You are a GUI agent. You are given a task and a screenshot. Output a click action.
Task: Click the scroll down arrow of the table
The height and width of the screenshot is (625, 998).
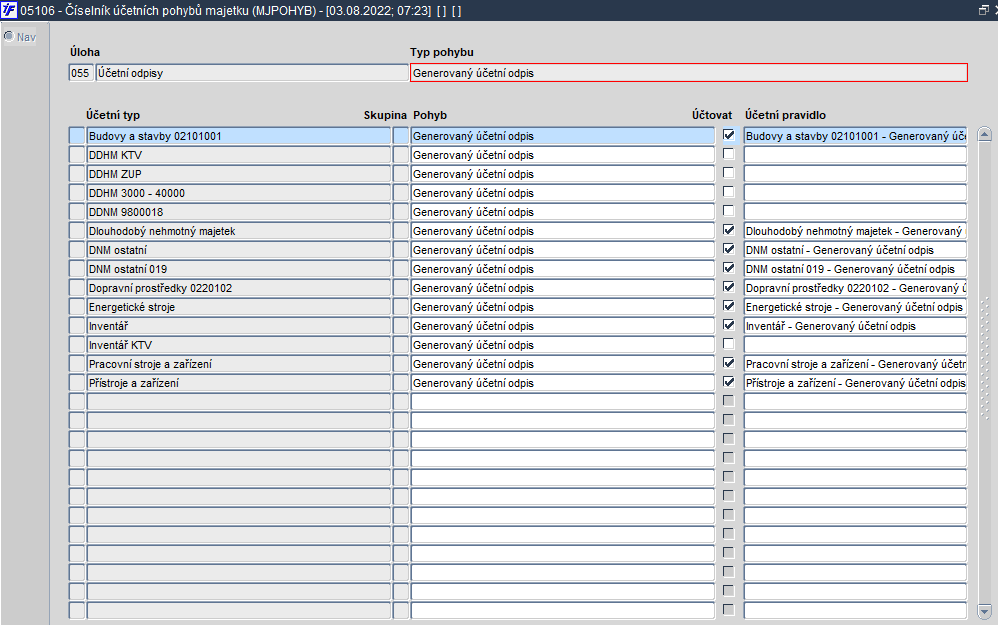pyautogui.click(x=985, y=612)
